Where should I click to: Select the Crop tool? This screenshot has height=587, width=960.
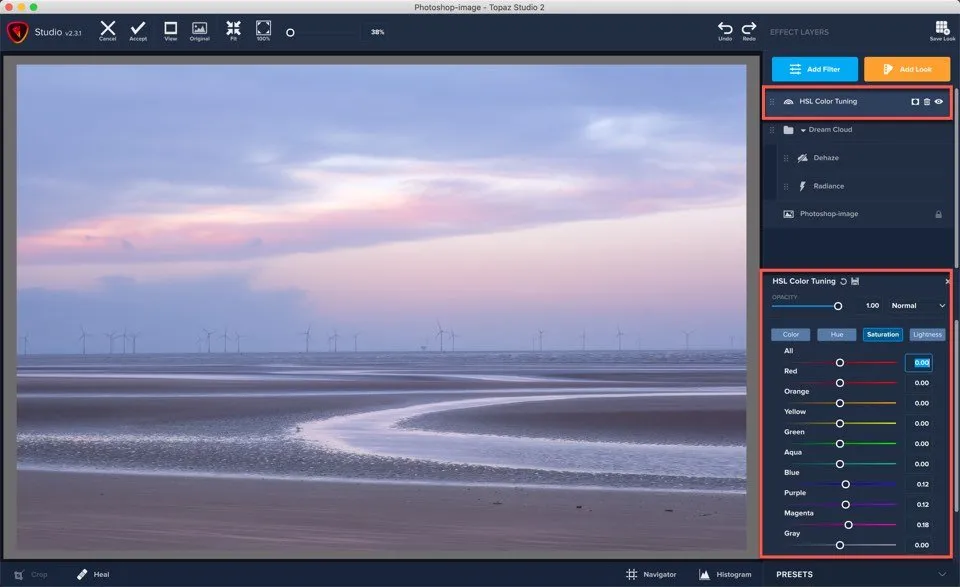coord(31,575)
